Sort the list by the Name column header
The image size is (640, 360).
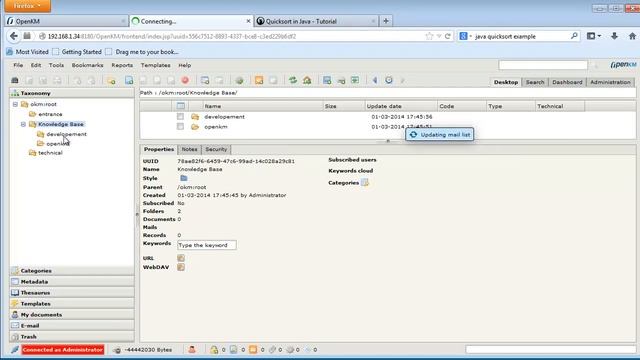(263, 106)
